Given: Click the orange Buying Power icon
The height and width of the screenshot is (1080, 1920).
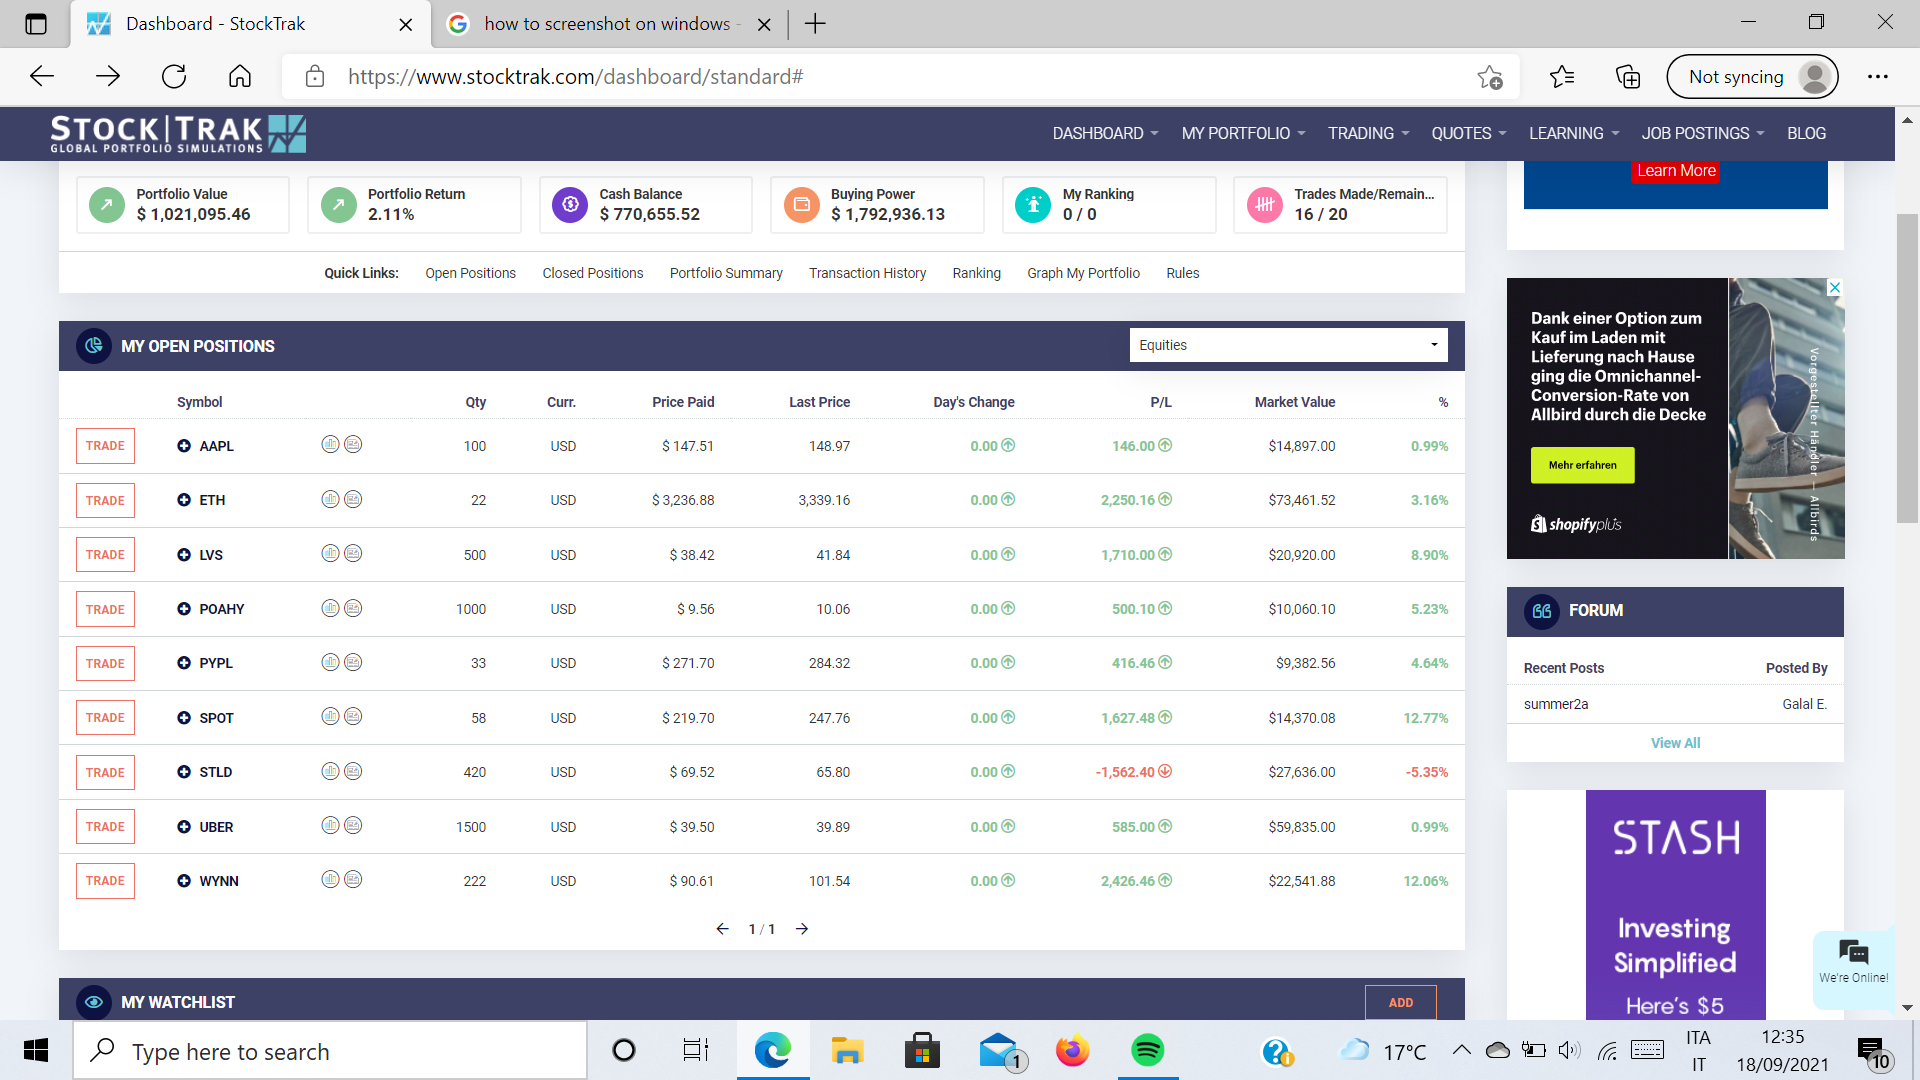Looking at the screenshot, I should [x=801, y=205].
